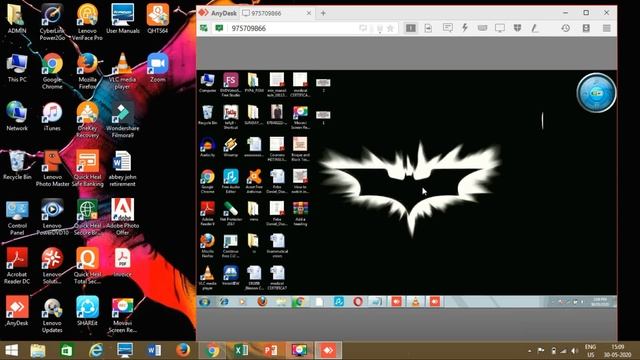The image size is (640, 360).
Task: Open Word from the local taskbar
Action: click(x=154, y=351)
